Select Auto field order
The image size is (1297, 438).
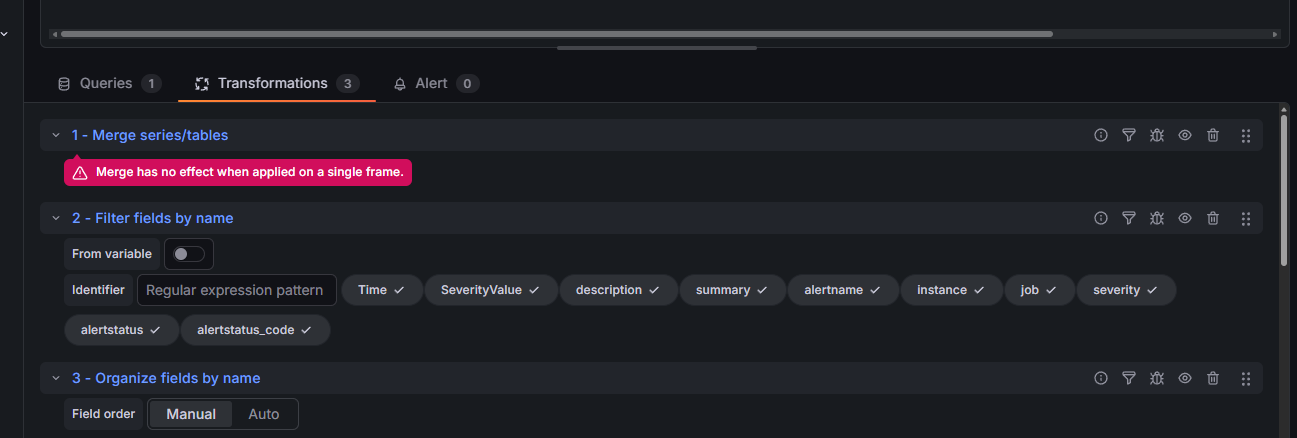(x=264, y=414)
